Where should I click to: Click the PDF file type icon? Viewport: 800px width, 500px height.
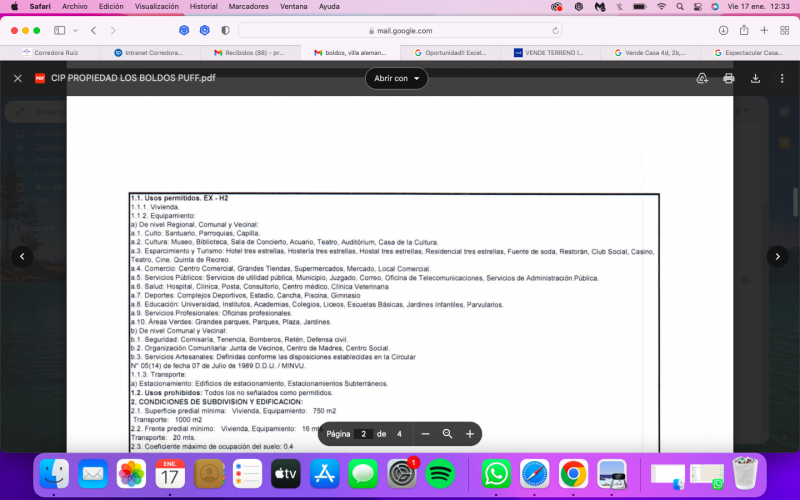pos(40,78)
